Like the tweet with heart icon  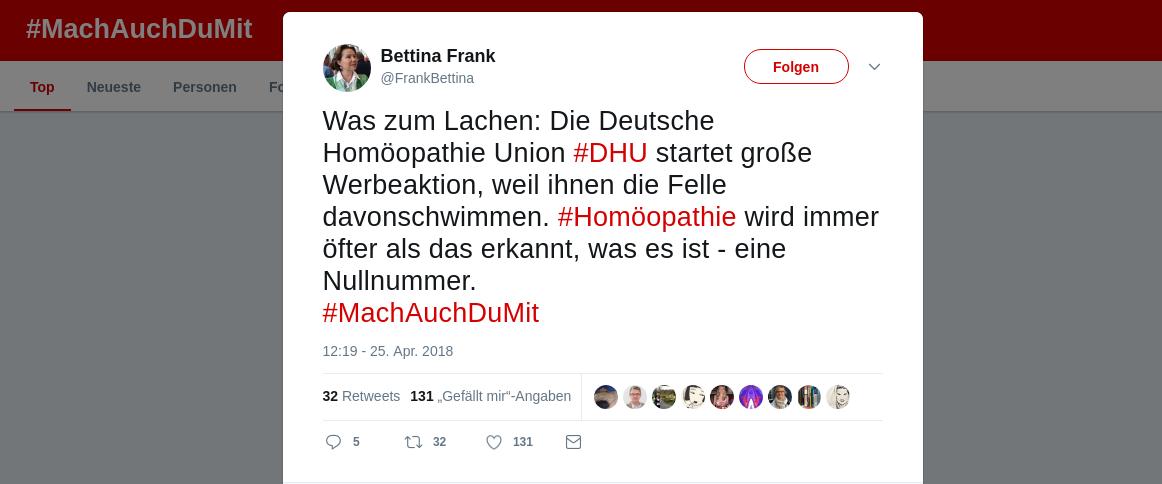[x=494, y=442]
